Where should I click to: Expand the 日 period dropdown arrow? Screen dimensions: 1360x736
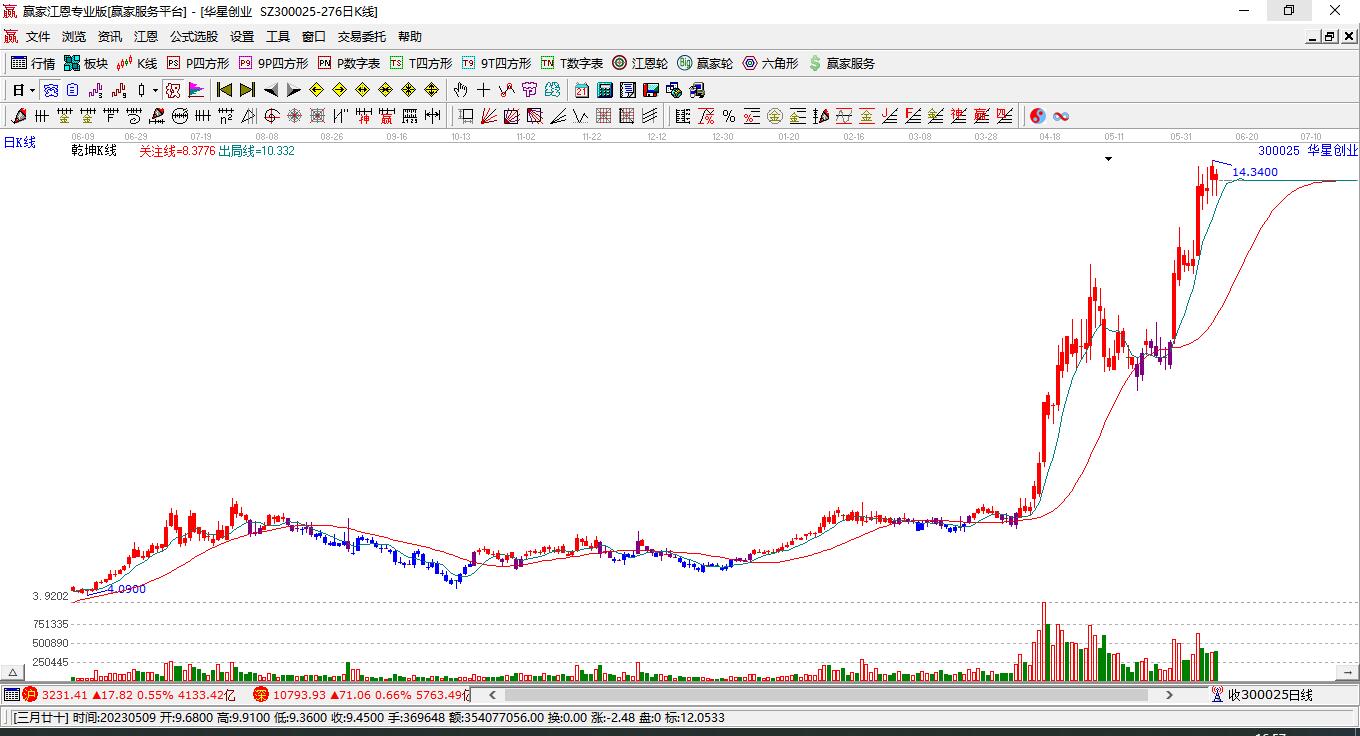coord(32,90)
